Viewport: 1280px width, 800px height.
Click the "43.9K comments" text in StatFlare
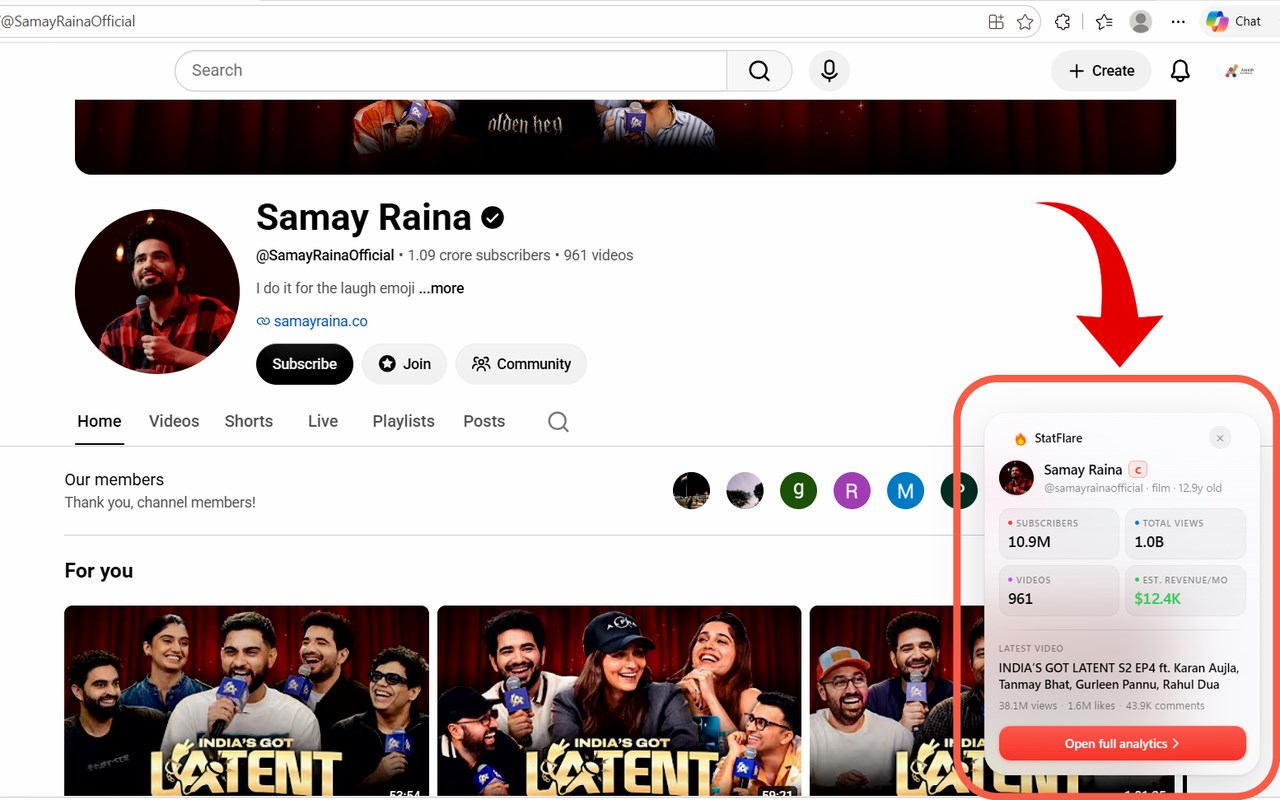coord(1165,706)
